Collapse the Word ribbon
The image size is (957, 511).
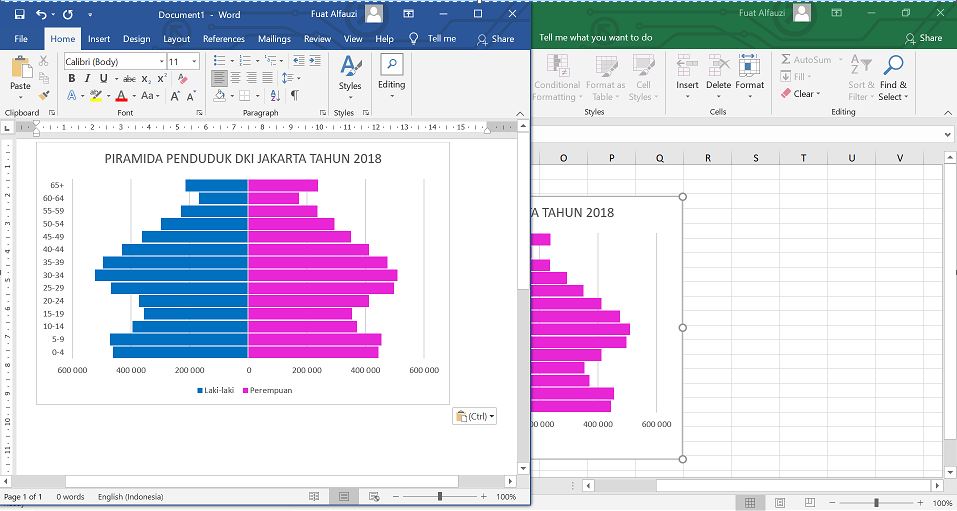520,114
